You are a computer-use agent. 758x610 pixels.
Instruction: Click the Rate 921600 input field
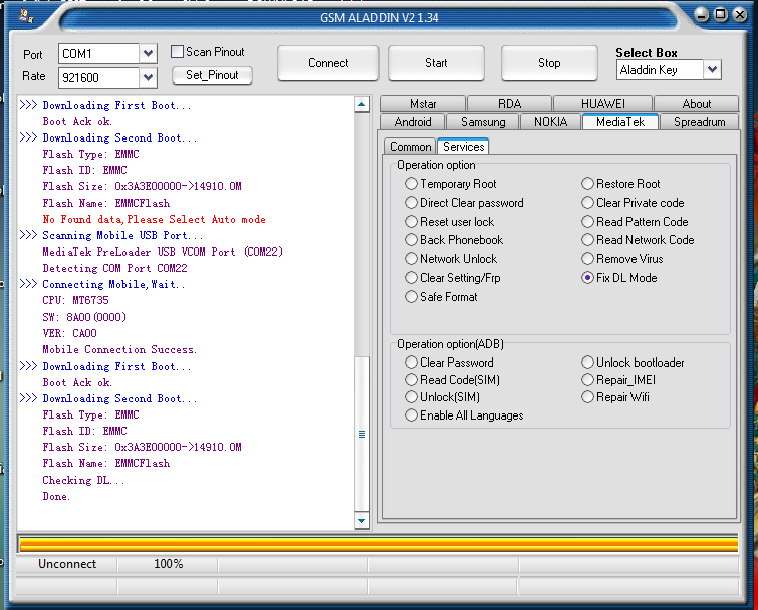[99, 77]
